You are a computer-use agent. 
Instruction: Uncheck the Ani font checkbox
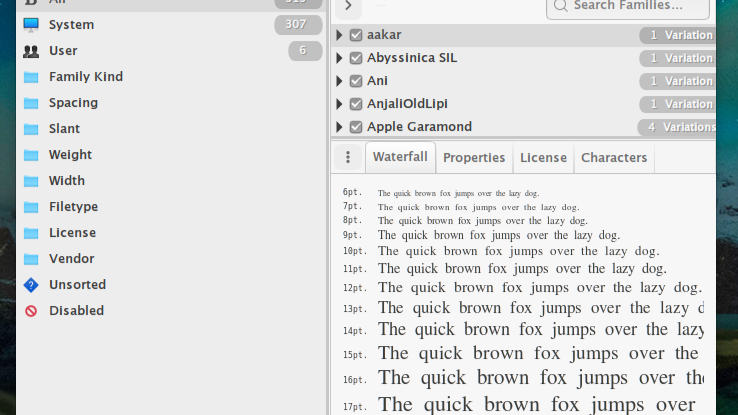(356, 81)
